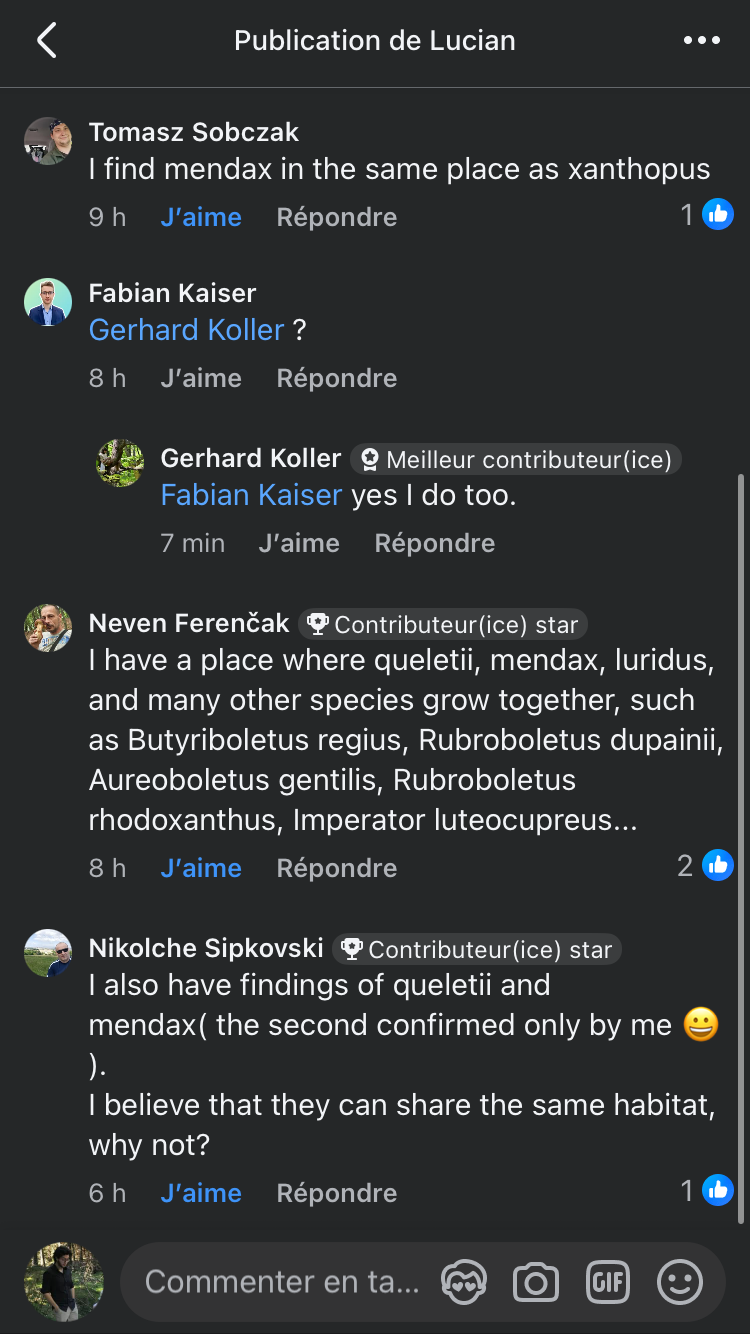Tap the back arrow icon

click(46, 41)
